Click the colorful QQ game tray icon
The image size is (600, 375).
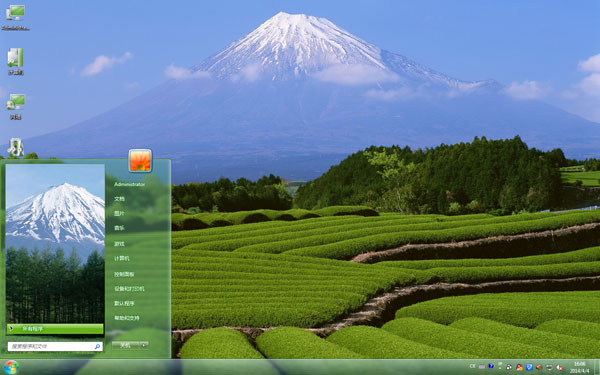point(519,367)
